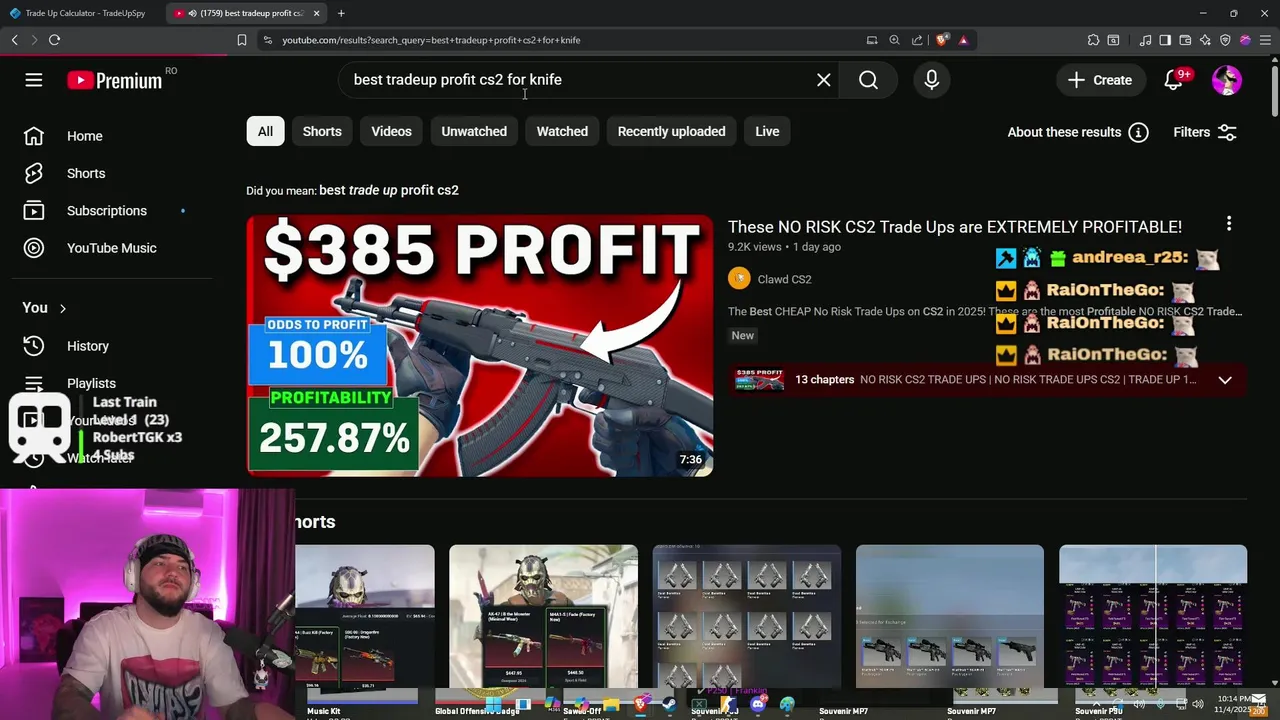The image size is (1280, 720).
Task: Go to YouTube Premium home logo
Action: [114, 80]
